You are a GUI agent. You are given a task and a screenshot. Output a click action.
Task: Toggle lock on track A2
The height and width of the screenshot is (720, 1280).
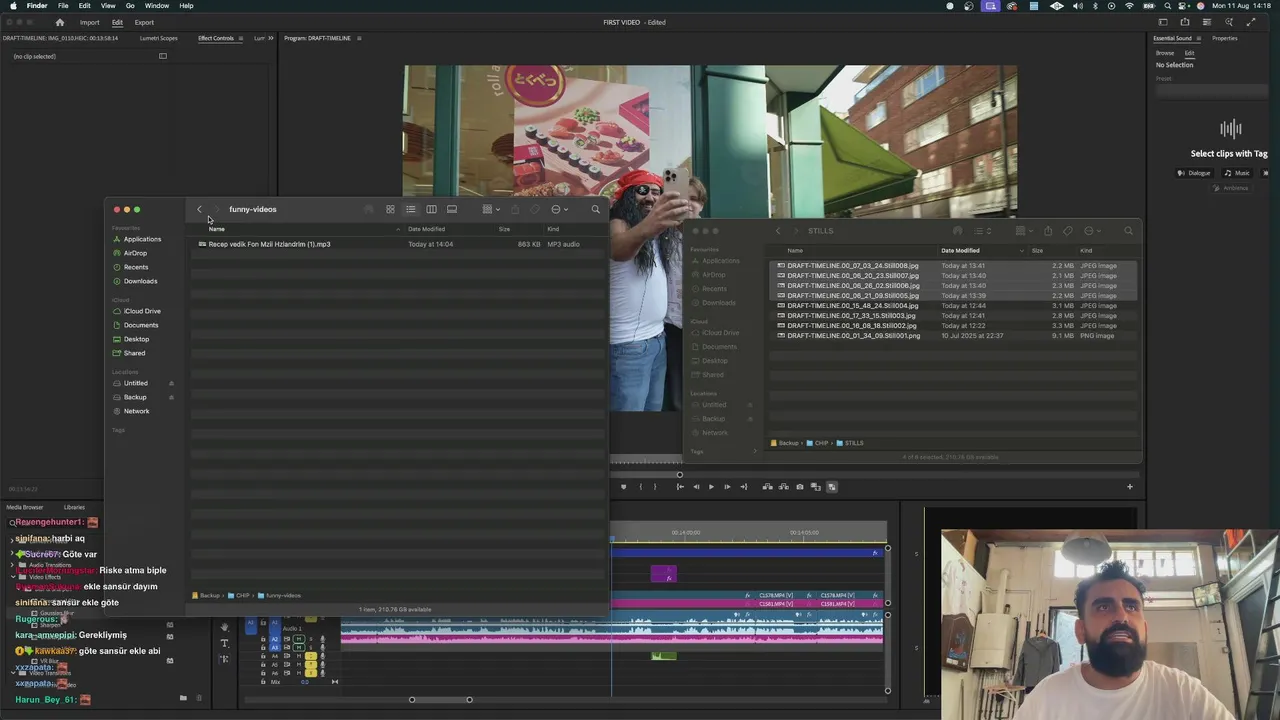tap(263, 639)
